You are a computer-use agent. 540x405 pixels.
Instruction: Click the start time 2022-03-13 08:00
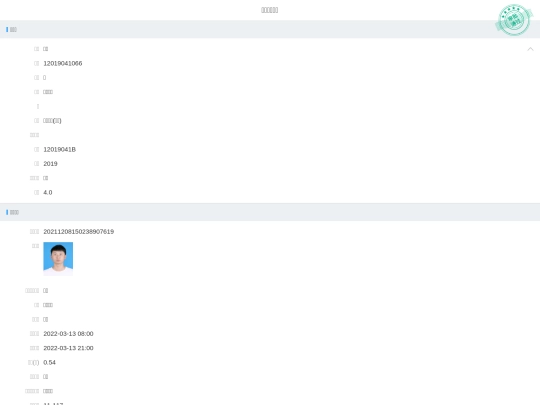[x=68, y=334]
